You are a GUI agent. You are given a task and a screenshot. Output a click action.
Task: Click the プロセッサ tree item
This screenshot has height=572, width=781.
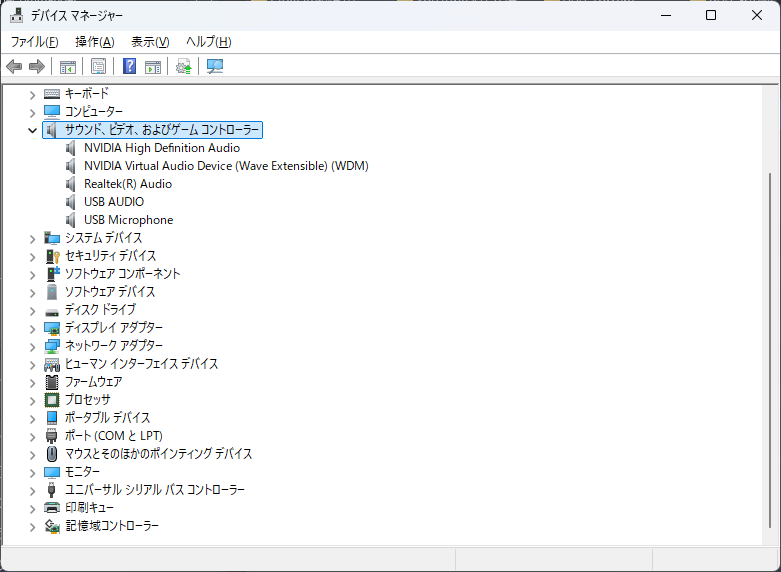click(x=87, y=400)
